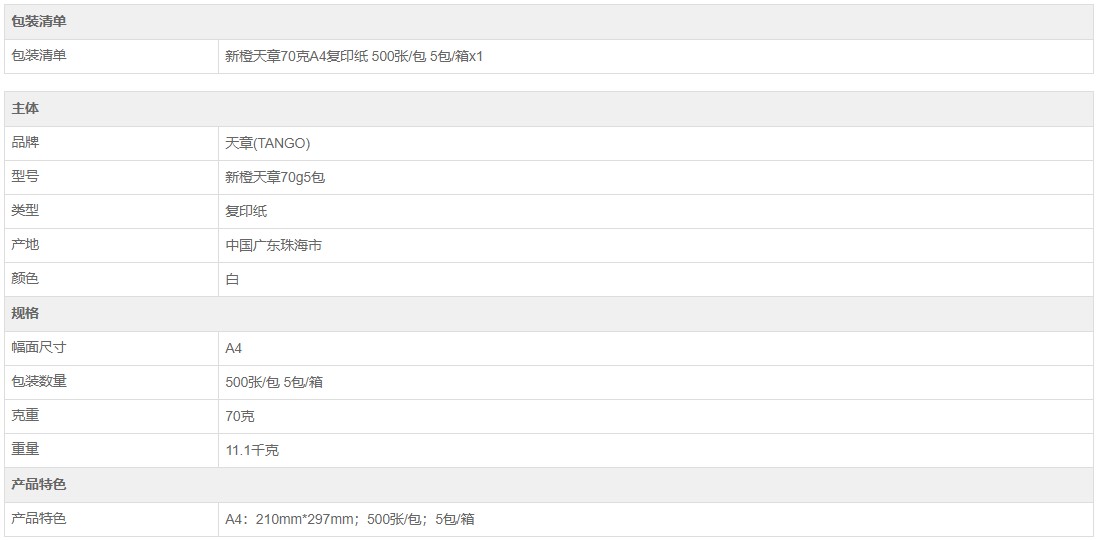This screenshot has width=1100, height=540.
Task: Select the model value 新橙天章70g5包
Action: tap(275, 178)
